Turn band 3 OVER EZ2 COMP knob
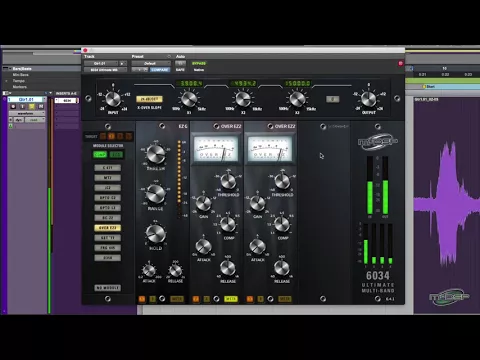The image size is (480, 360). (282, 225)
